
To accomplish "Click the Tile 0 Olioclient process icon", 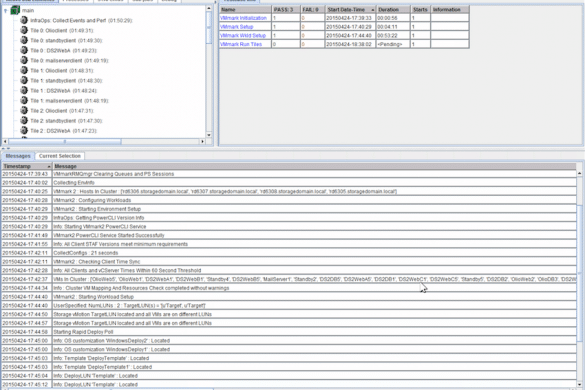I will [24, 30].
